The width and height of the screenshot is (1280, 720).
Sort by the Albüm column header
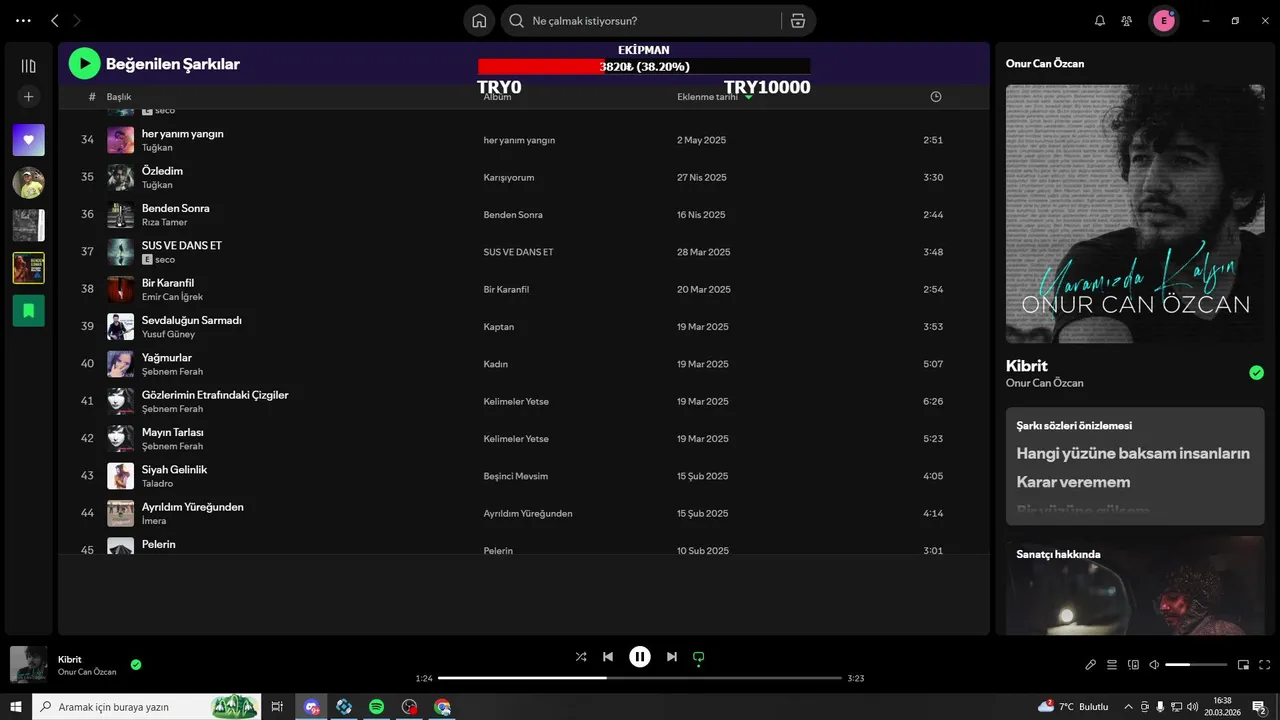(497, 97)
